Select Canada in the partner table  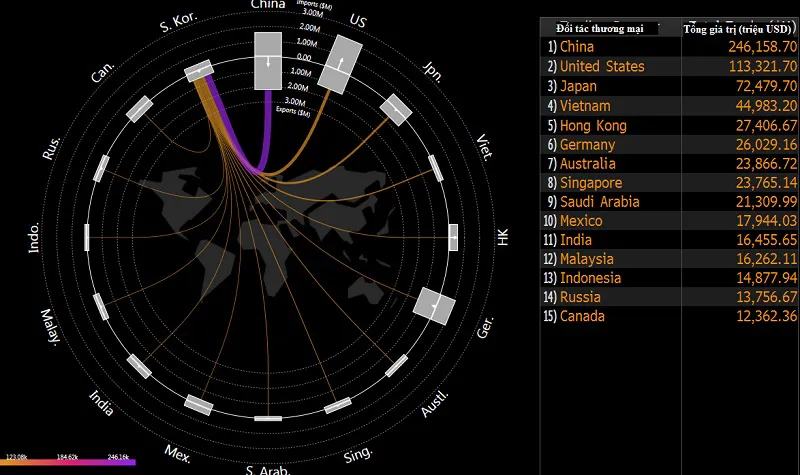point(583,316)
